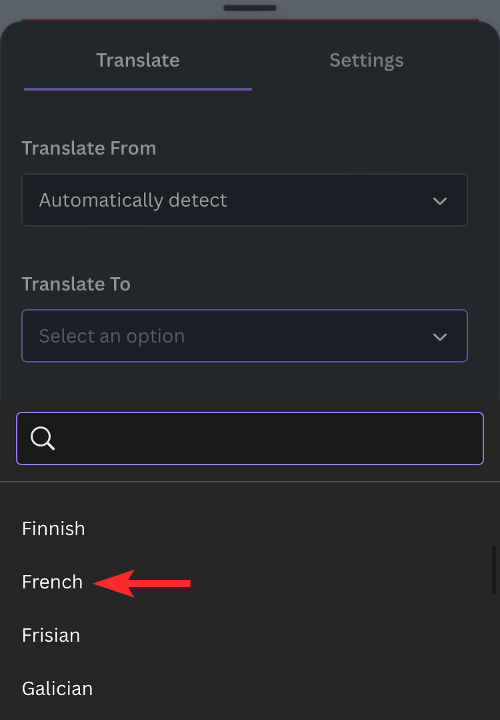Click the purple underline beneath Translate tab
Image resolution: width=500 pixels, height=720 pixels.
(138, 89)
